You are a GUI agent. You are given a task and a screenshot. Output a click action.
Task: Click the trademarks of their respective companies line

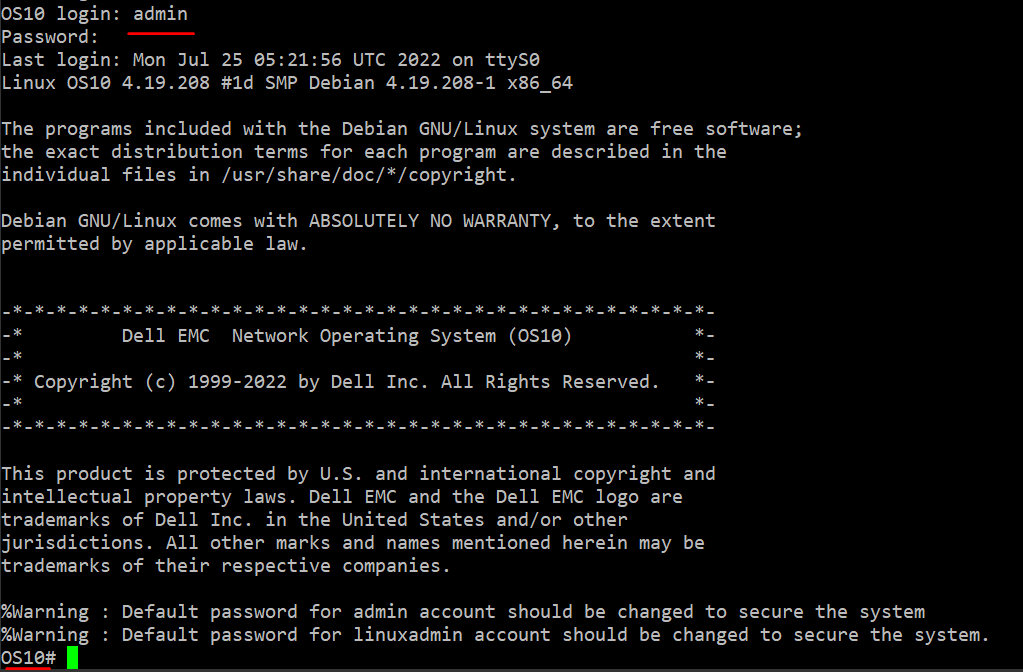225,566
